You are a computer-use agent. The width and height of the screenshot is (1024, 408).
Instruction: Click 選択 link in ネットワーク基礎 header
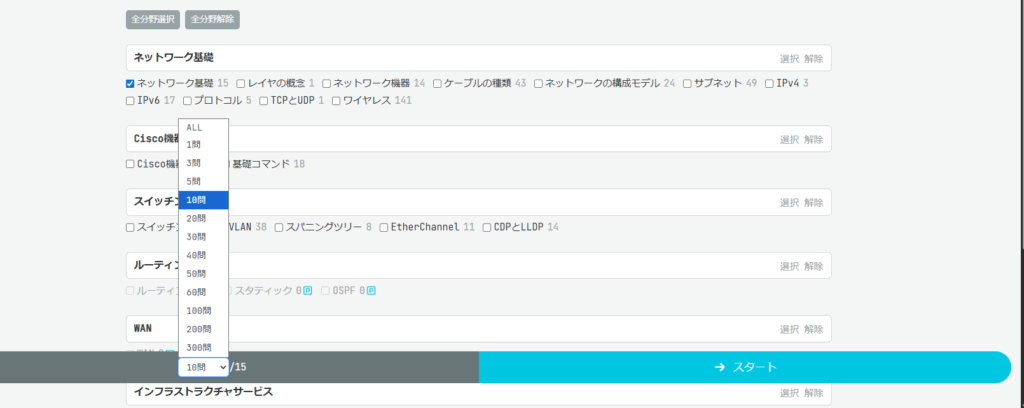click(789, 58)
